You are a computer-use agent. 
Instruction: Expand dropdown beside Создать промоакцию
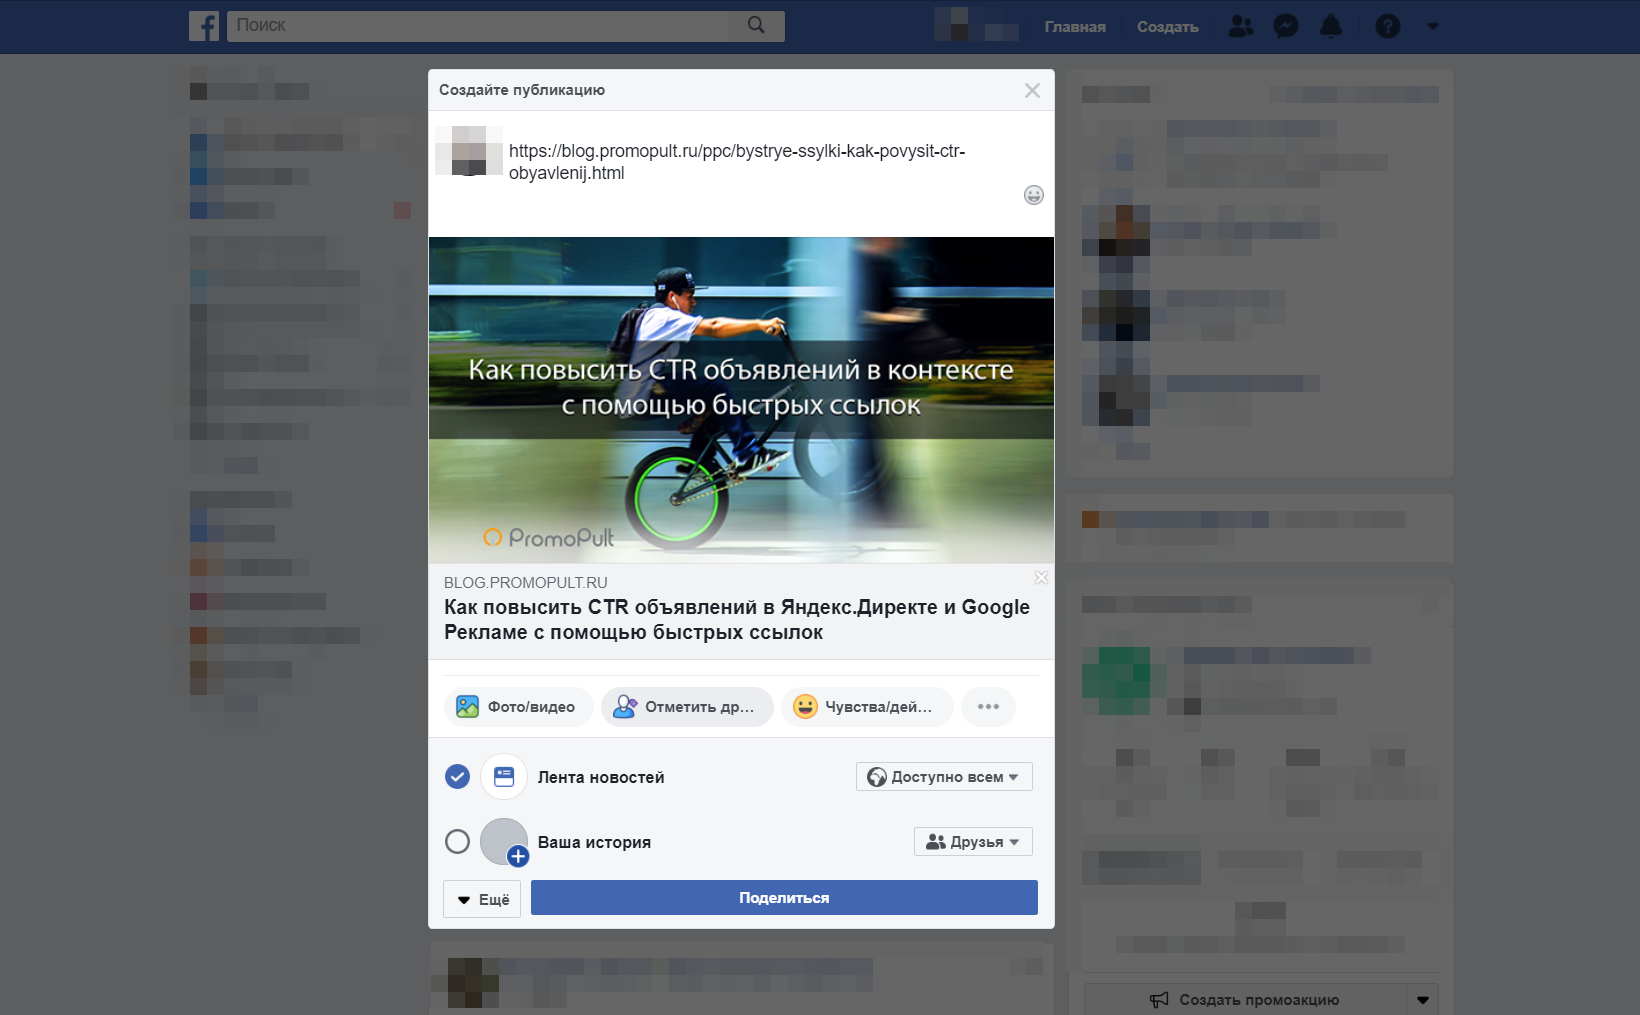click(x=1422, y=1000)
